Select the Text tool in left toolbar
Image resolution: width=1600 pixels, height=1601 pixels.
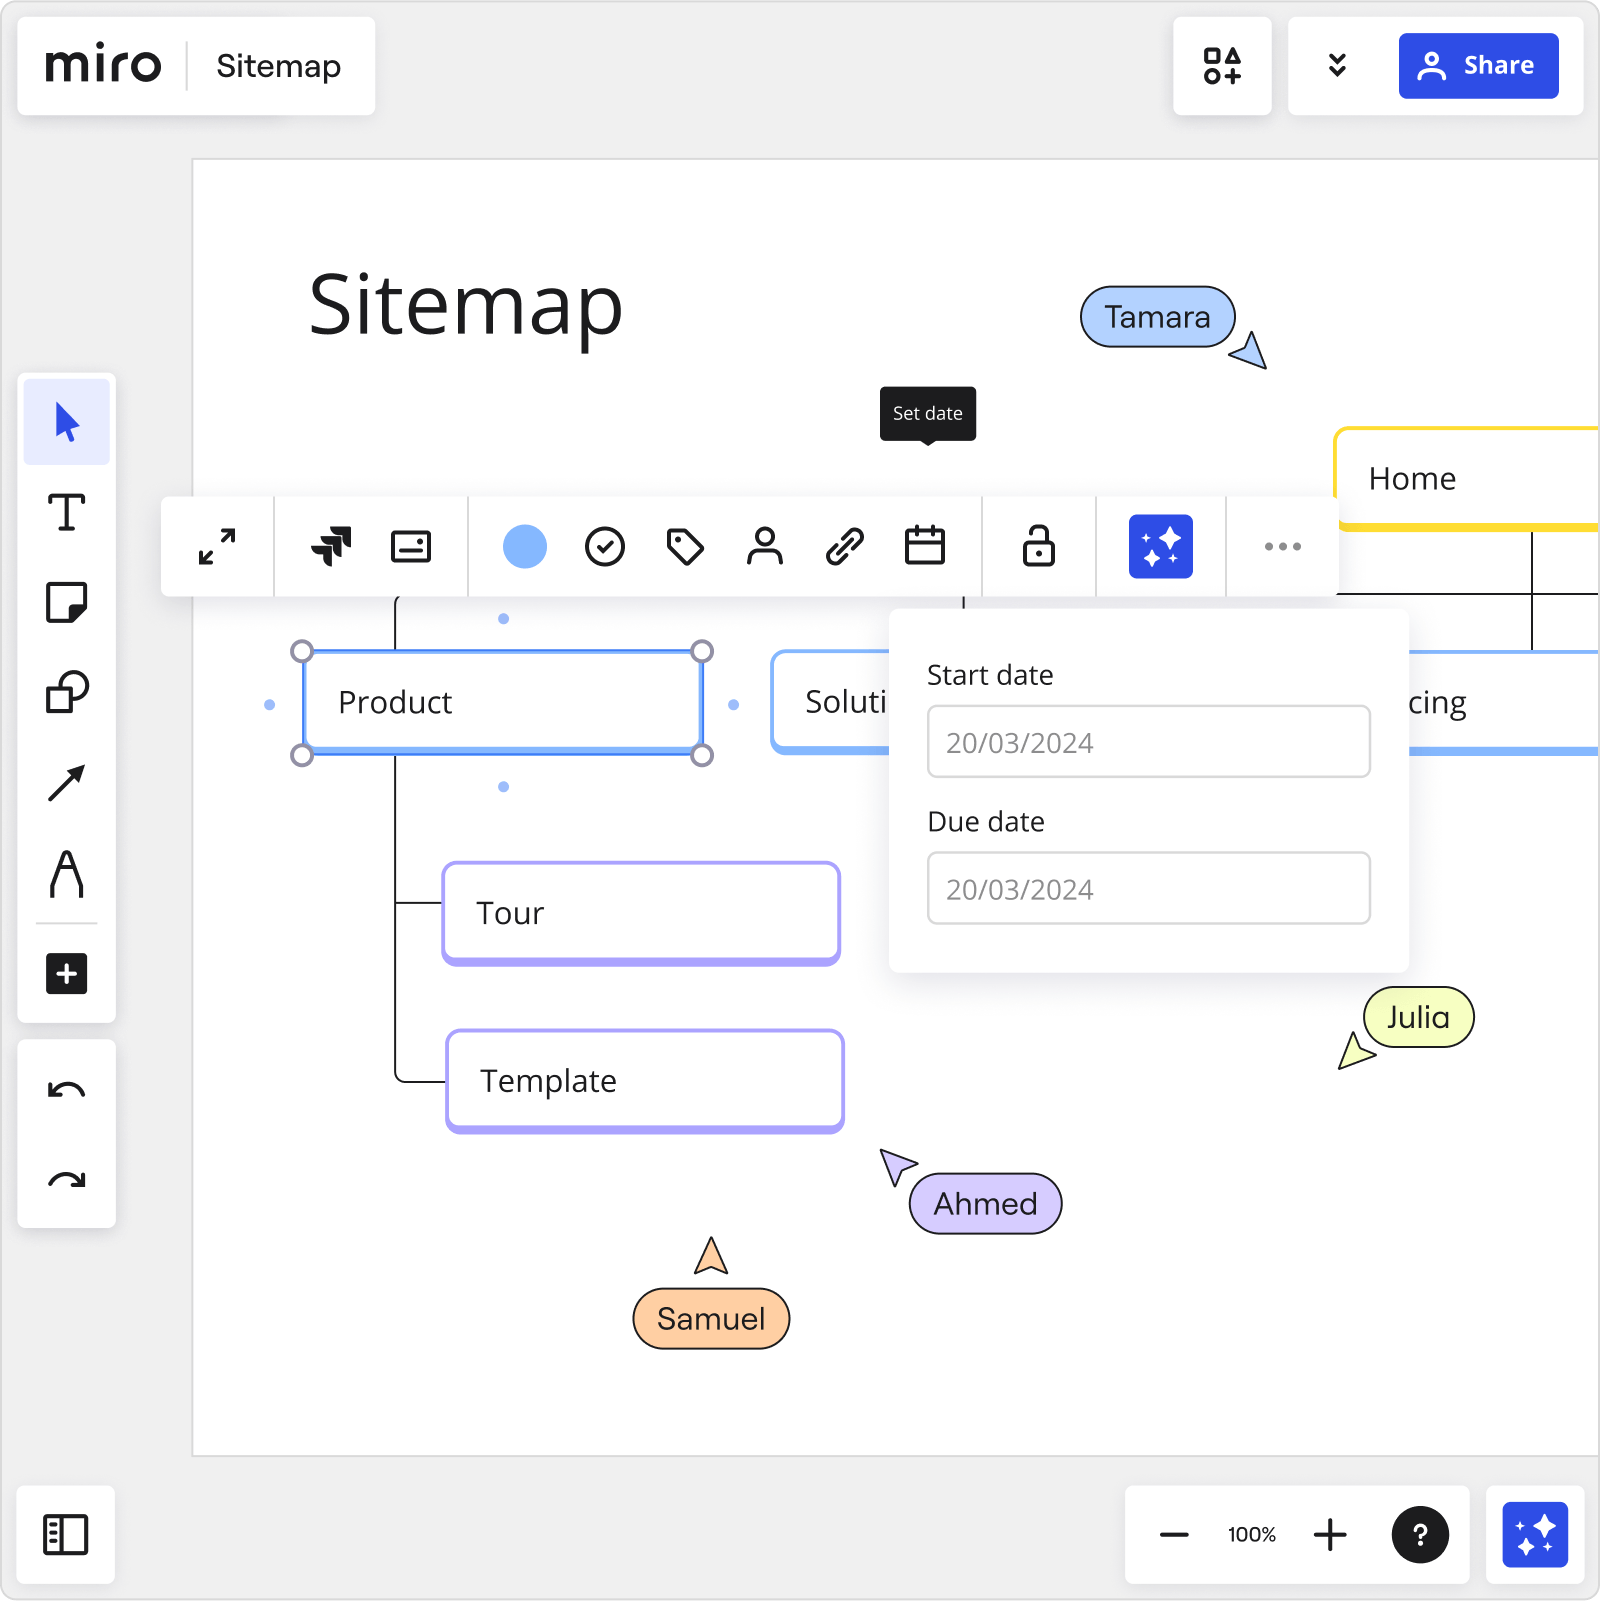66,513
